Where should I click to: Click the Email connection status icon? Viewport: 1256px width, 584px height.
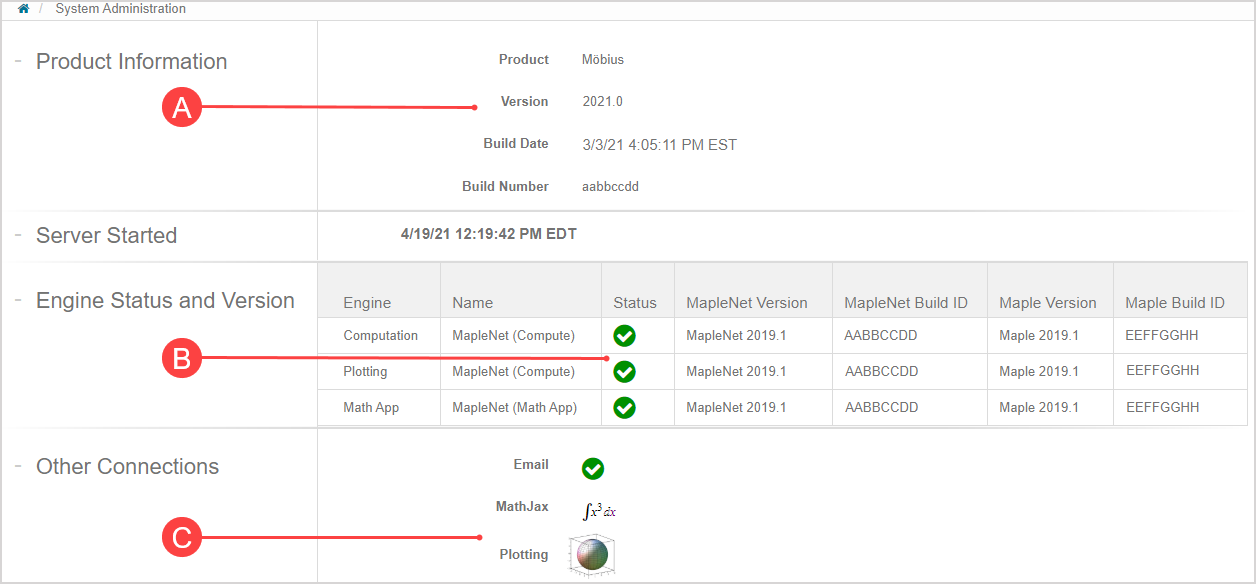[x=592, y=467]
